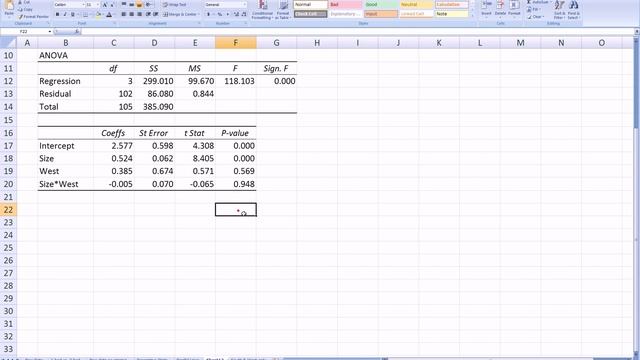The image size is (640, 360).
Task: Select the Size*West cell
Action: tap(65, 184)
